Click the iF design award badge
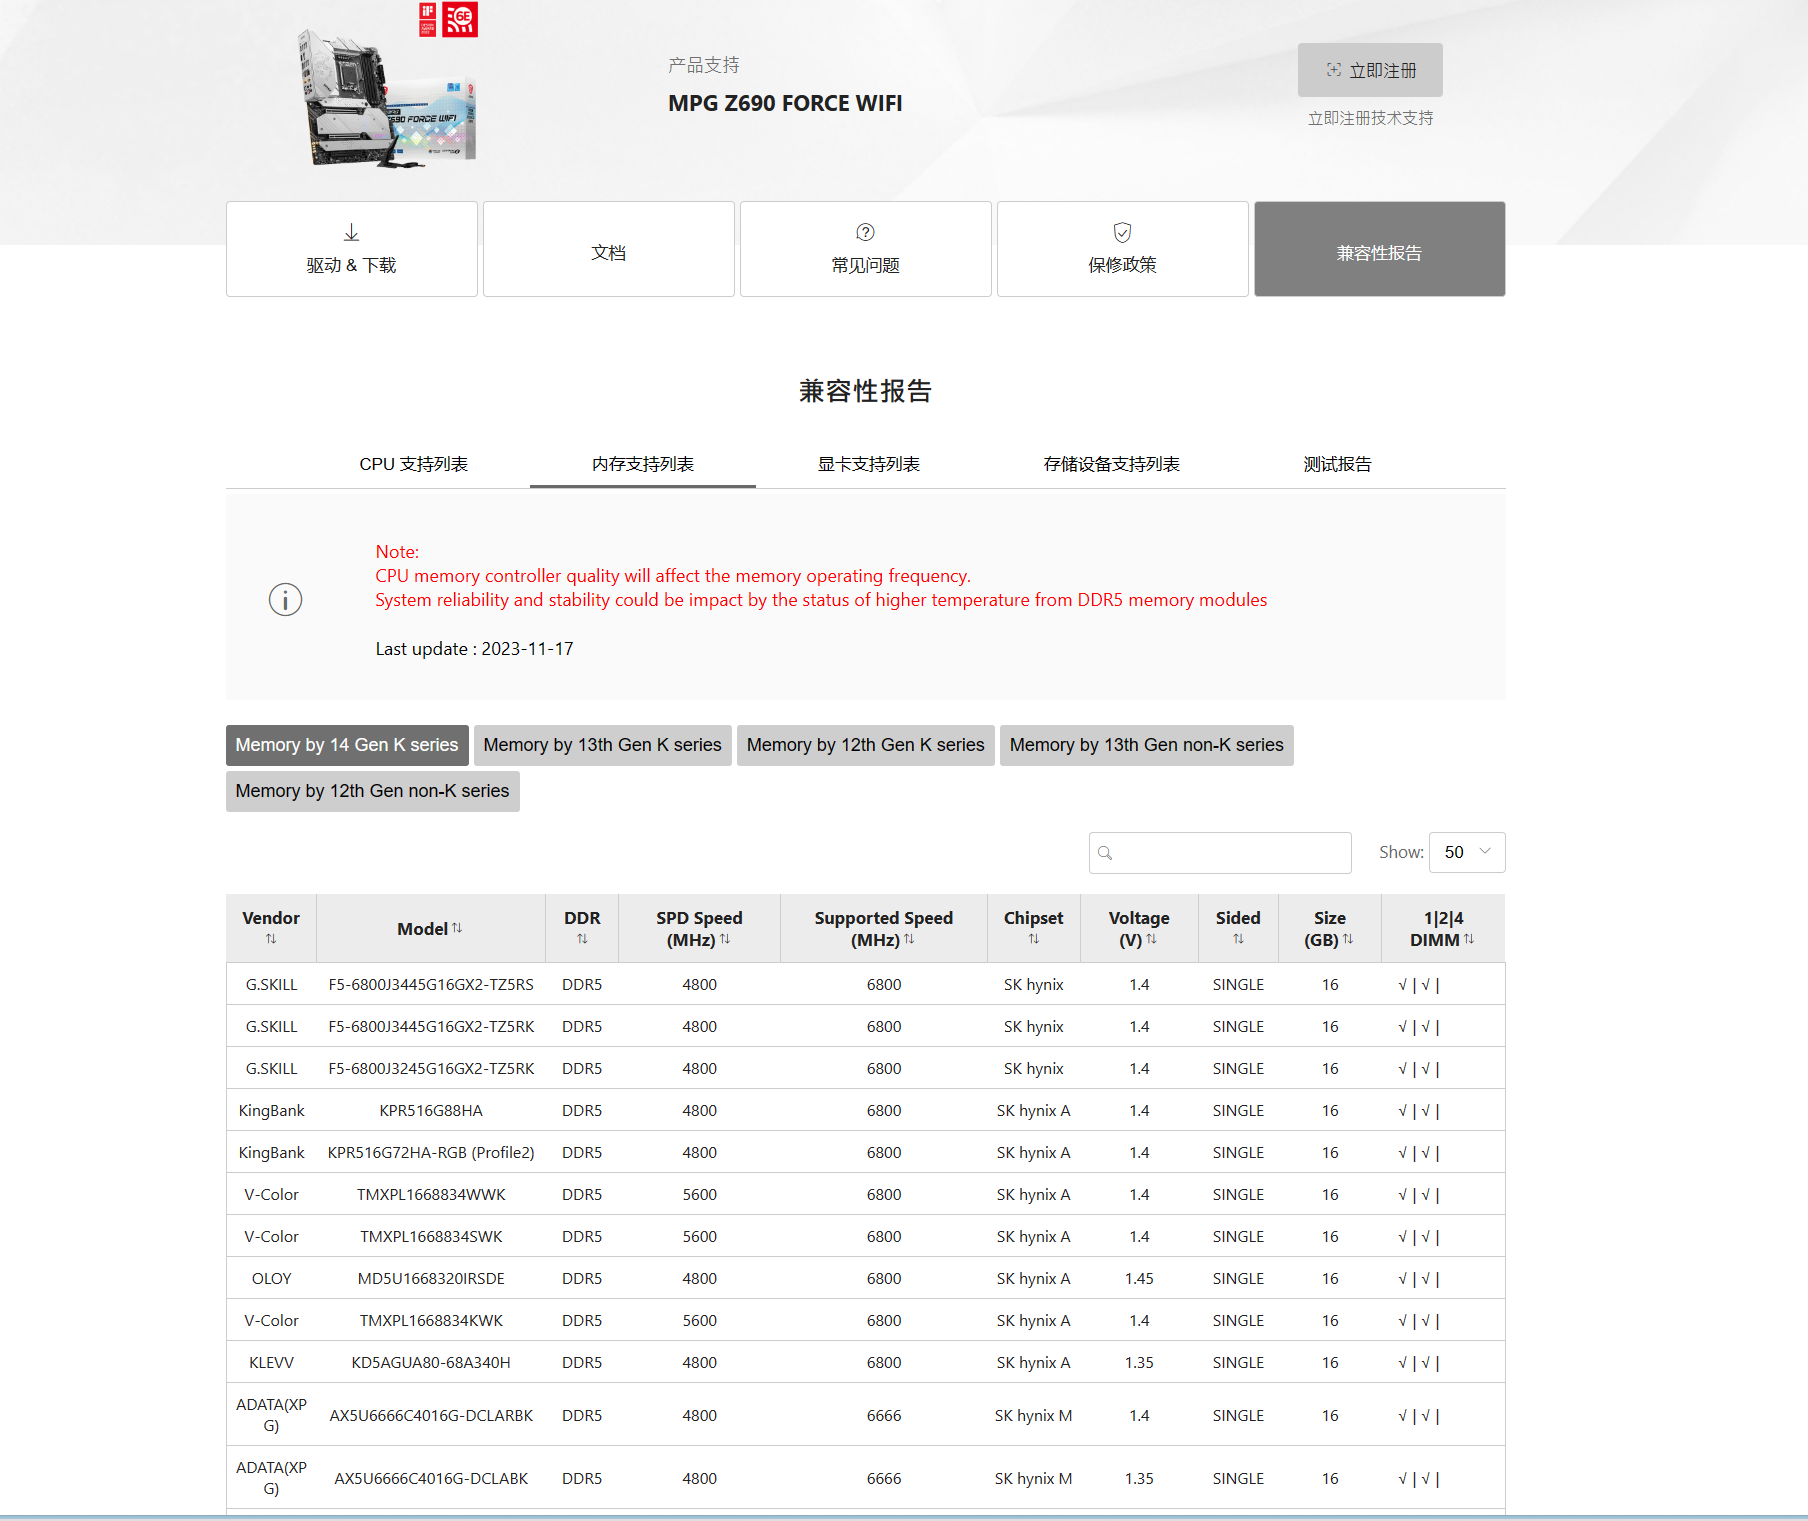 pyautogui.click(x=426, y=20)
